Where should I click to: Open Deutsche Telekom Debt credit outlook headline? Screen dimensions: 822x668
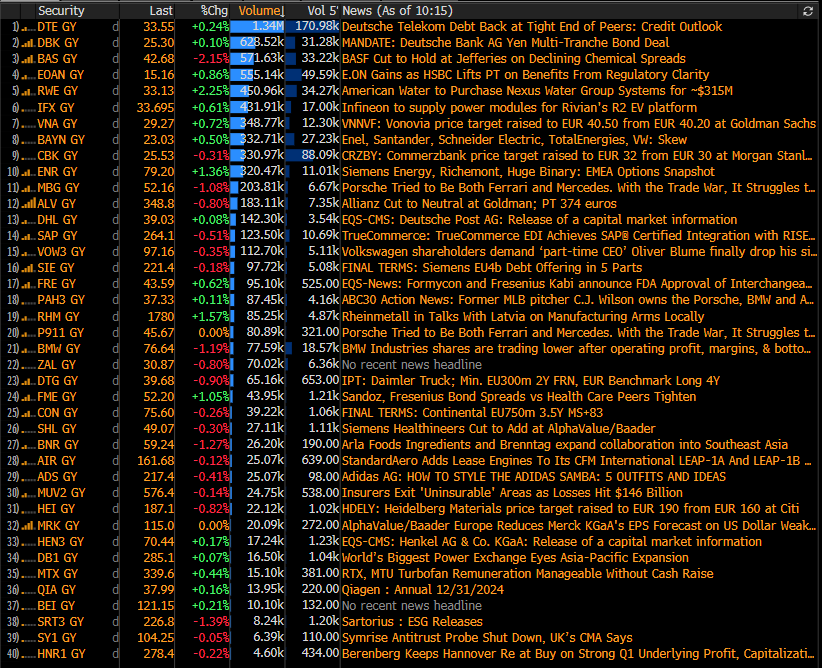click(532, 27)
